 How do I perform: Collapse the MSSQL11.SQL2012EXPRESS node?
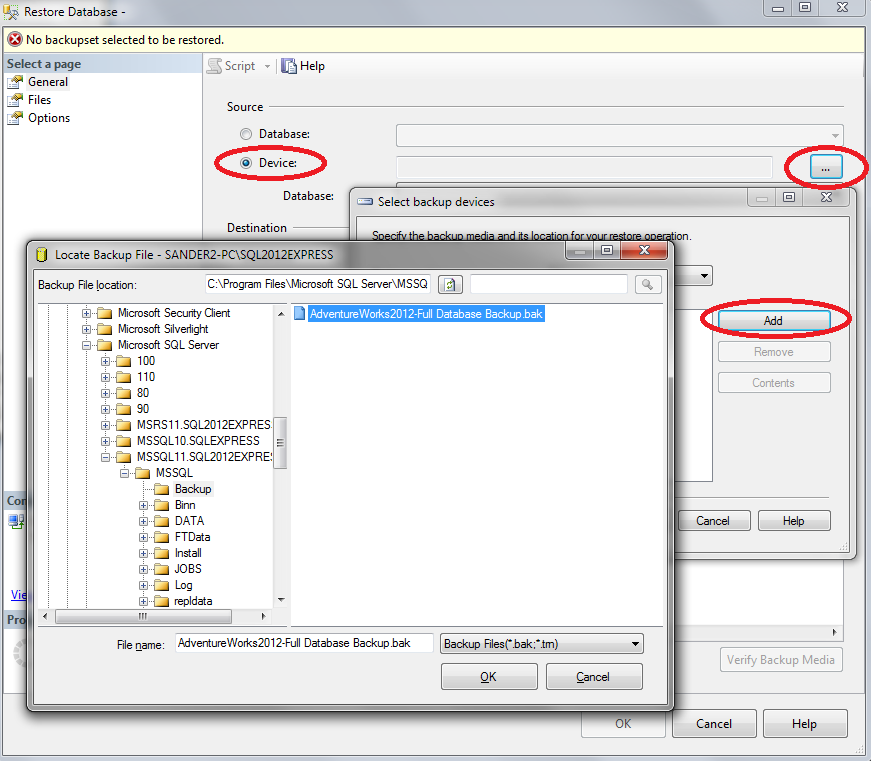[x=107, y=457]
